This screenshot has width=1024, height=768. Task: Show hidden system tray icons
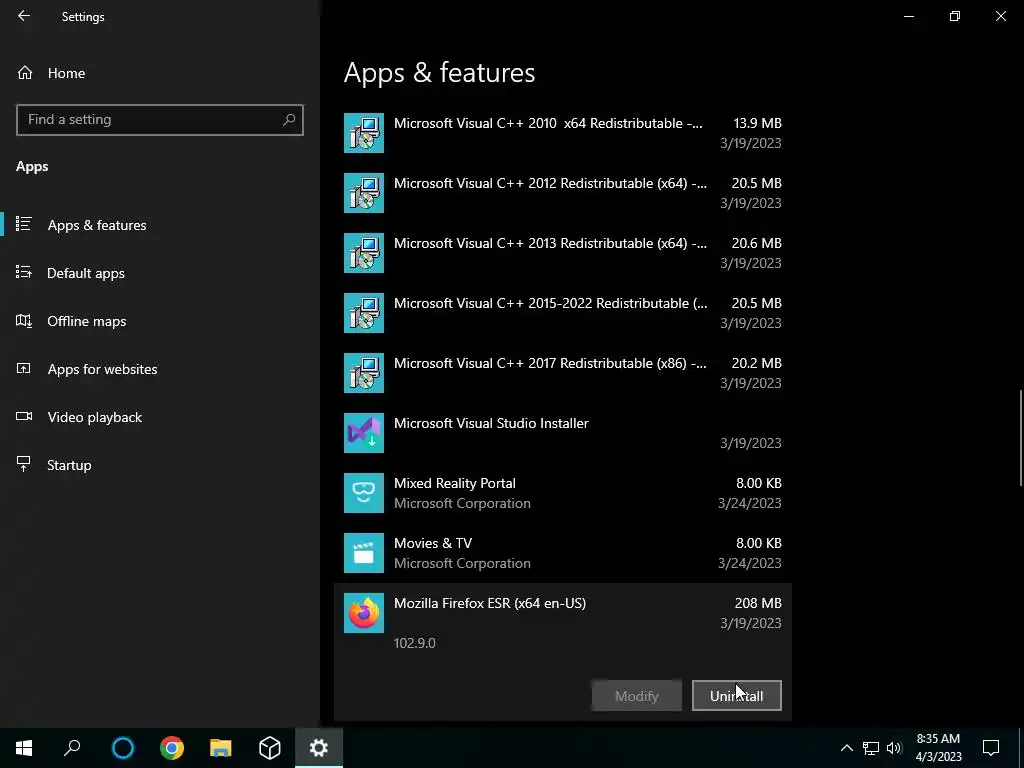pyautogui.click(x=846, y=748)
